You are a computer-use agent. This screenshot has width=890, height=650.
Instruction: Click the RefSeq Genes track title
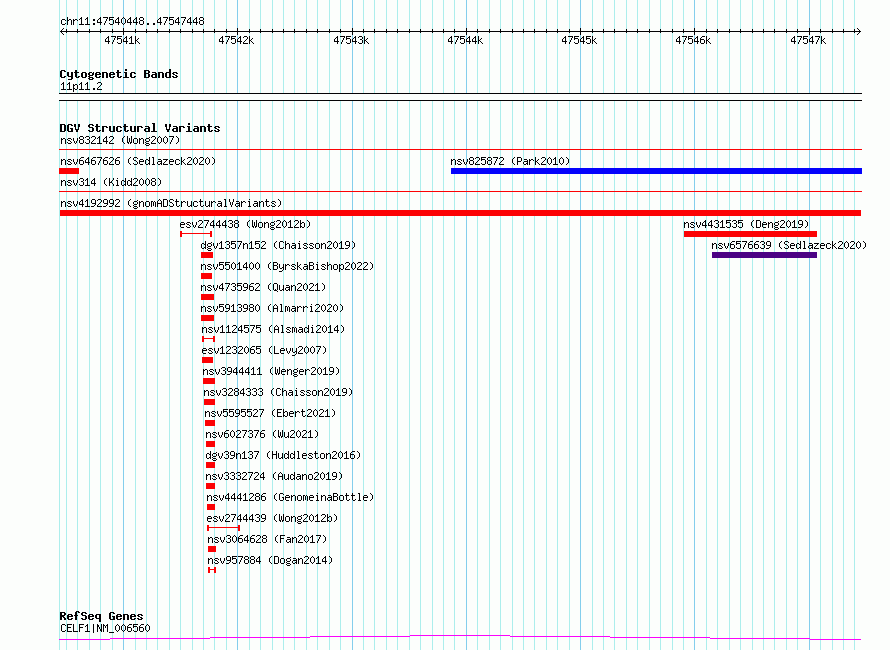[x=101, y=617]
